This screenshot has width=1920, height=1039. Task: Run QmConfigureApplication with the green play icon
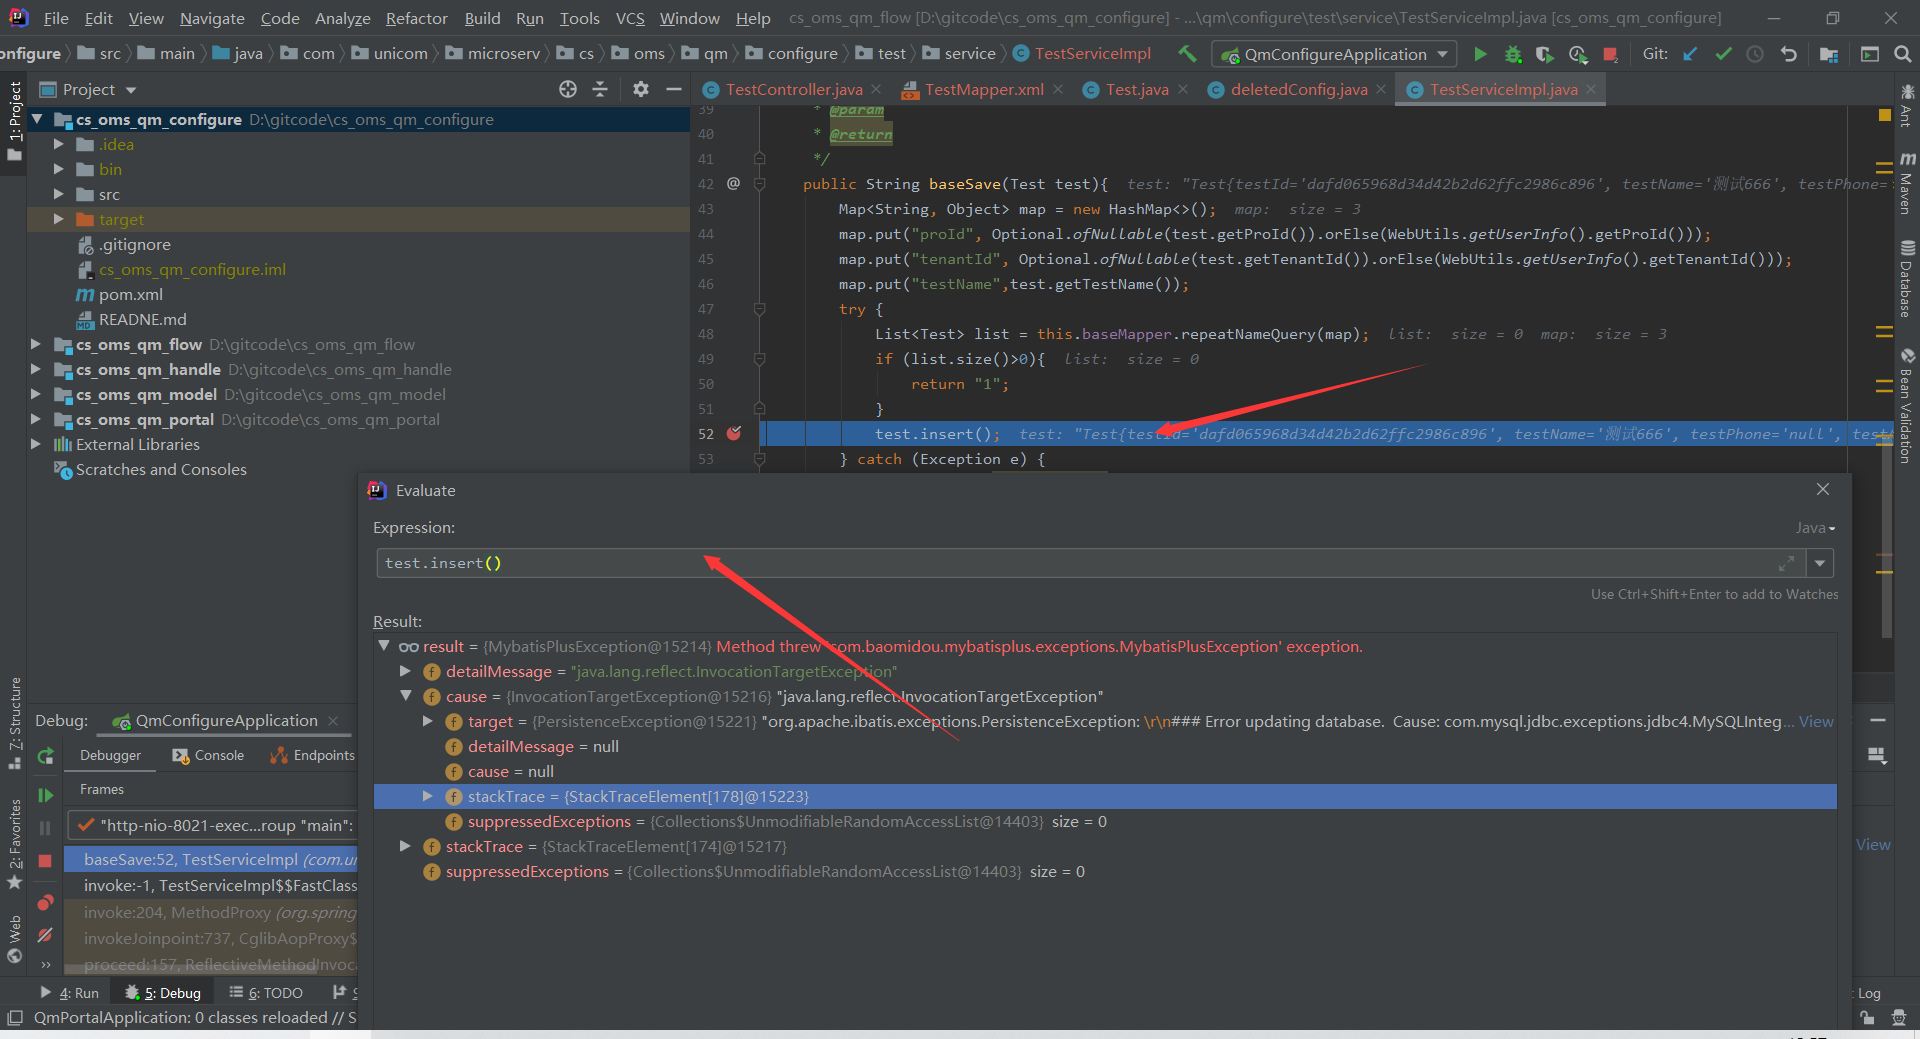click(x=1480, y=54)
